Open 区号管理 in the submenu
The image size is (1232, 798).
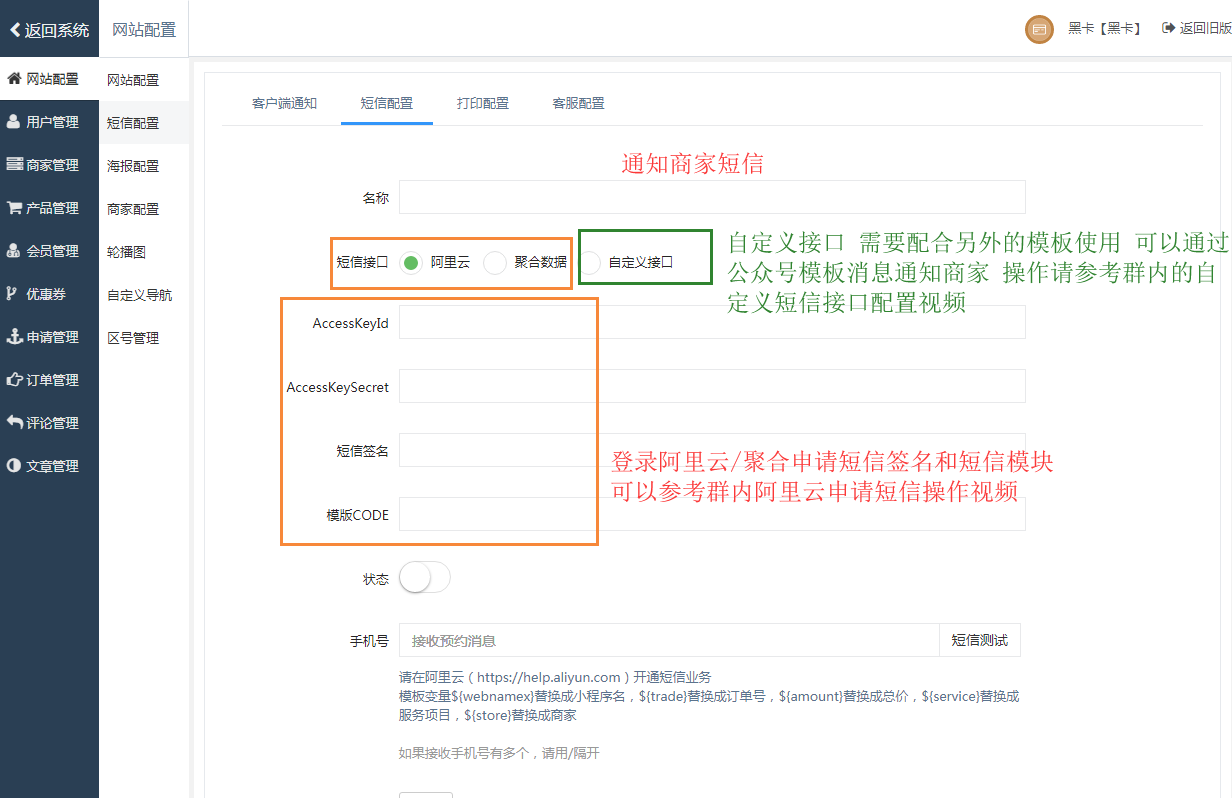click(133, 338)
